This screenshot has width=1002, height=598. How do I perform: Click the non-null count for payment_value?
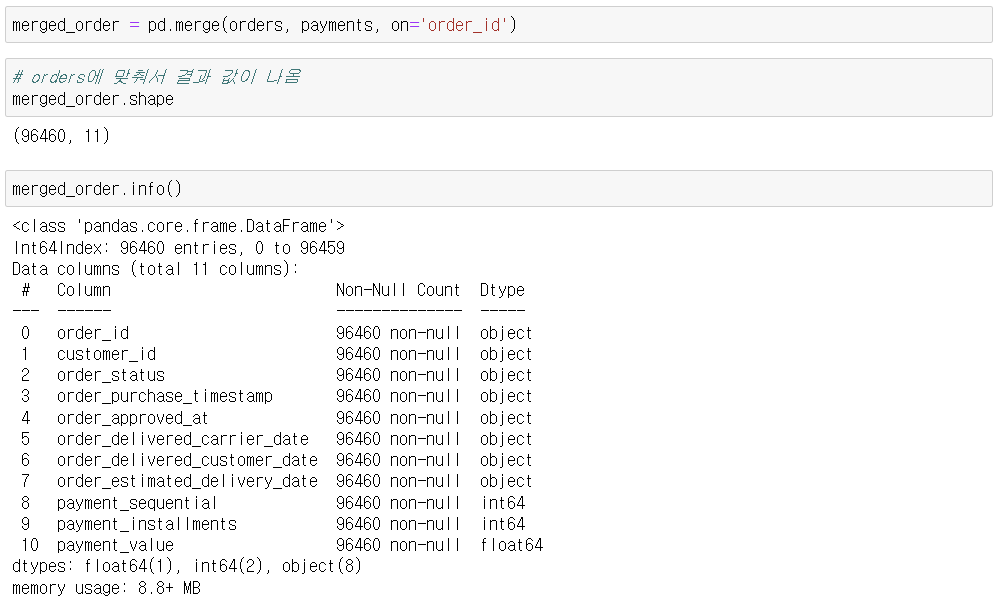point(397,545)
